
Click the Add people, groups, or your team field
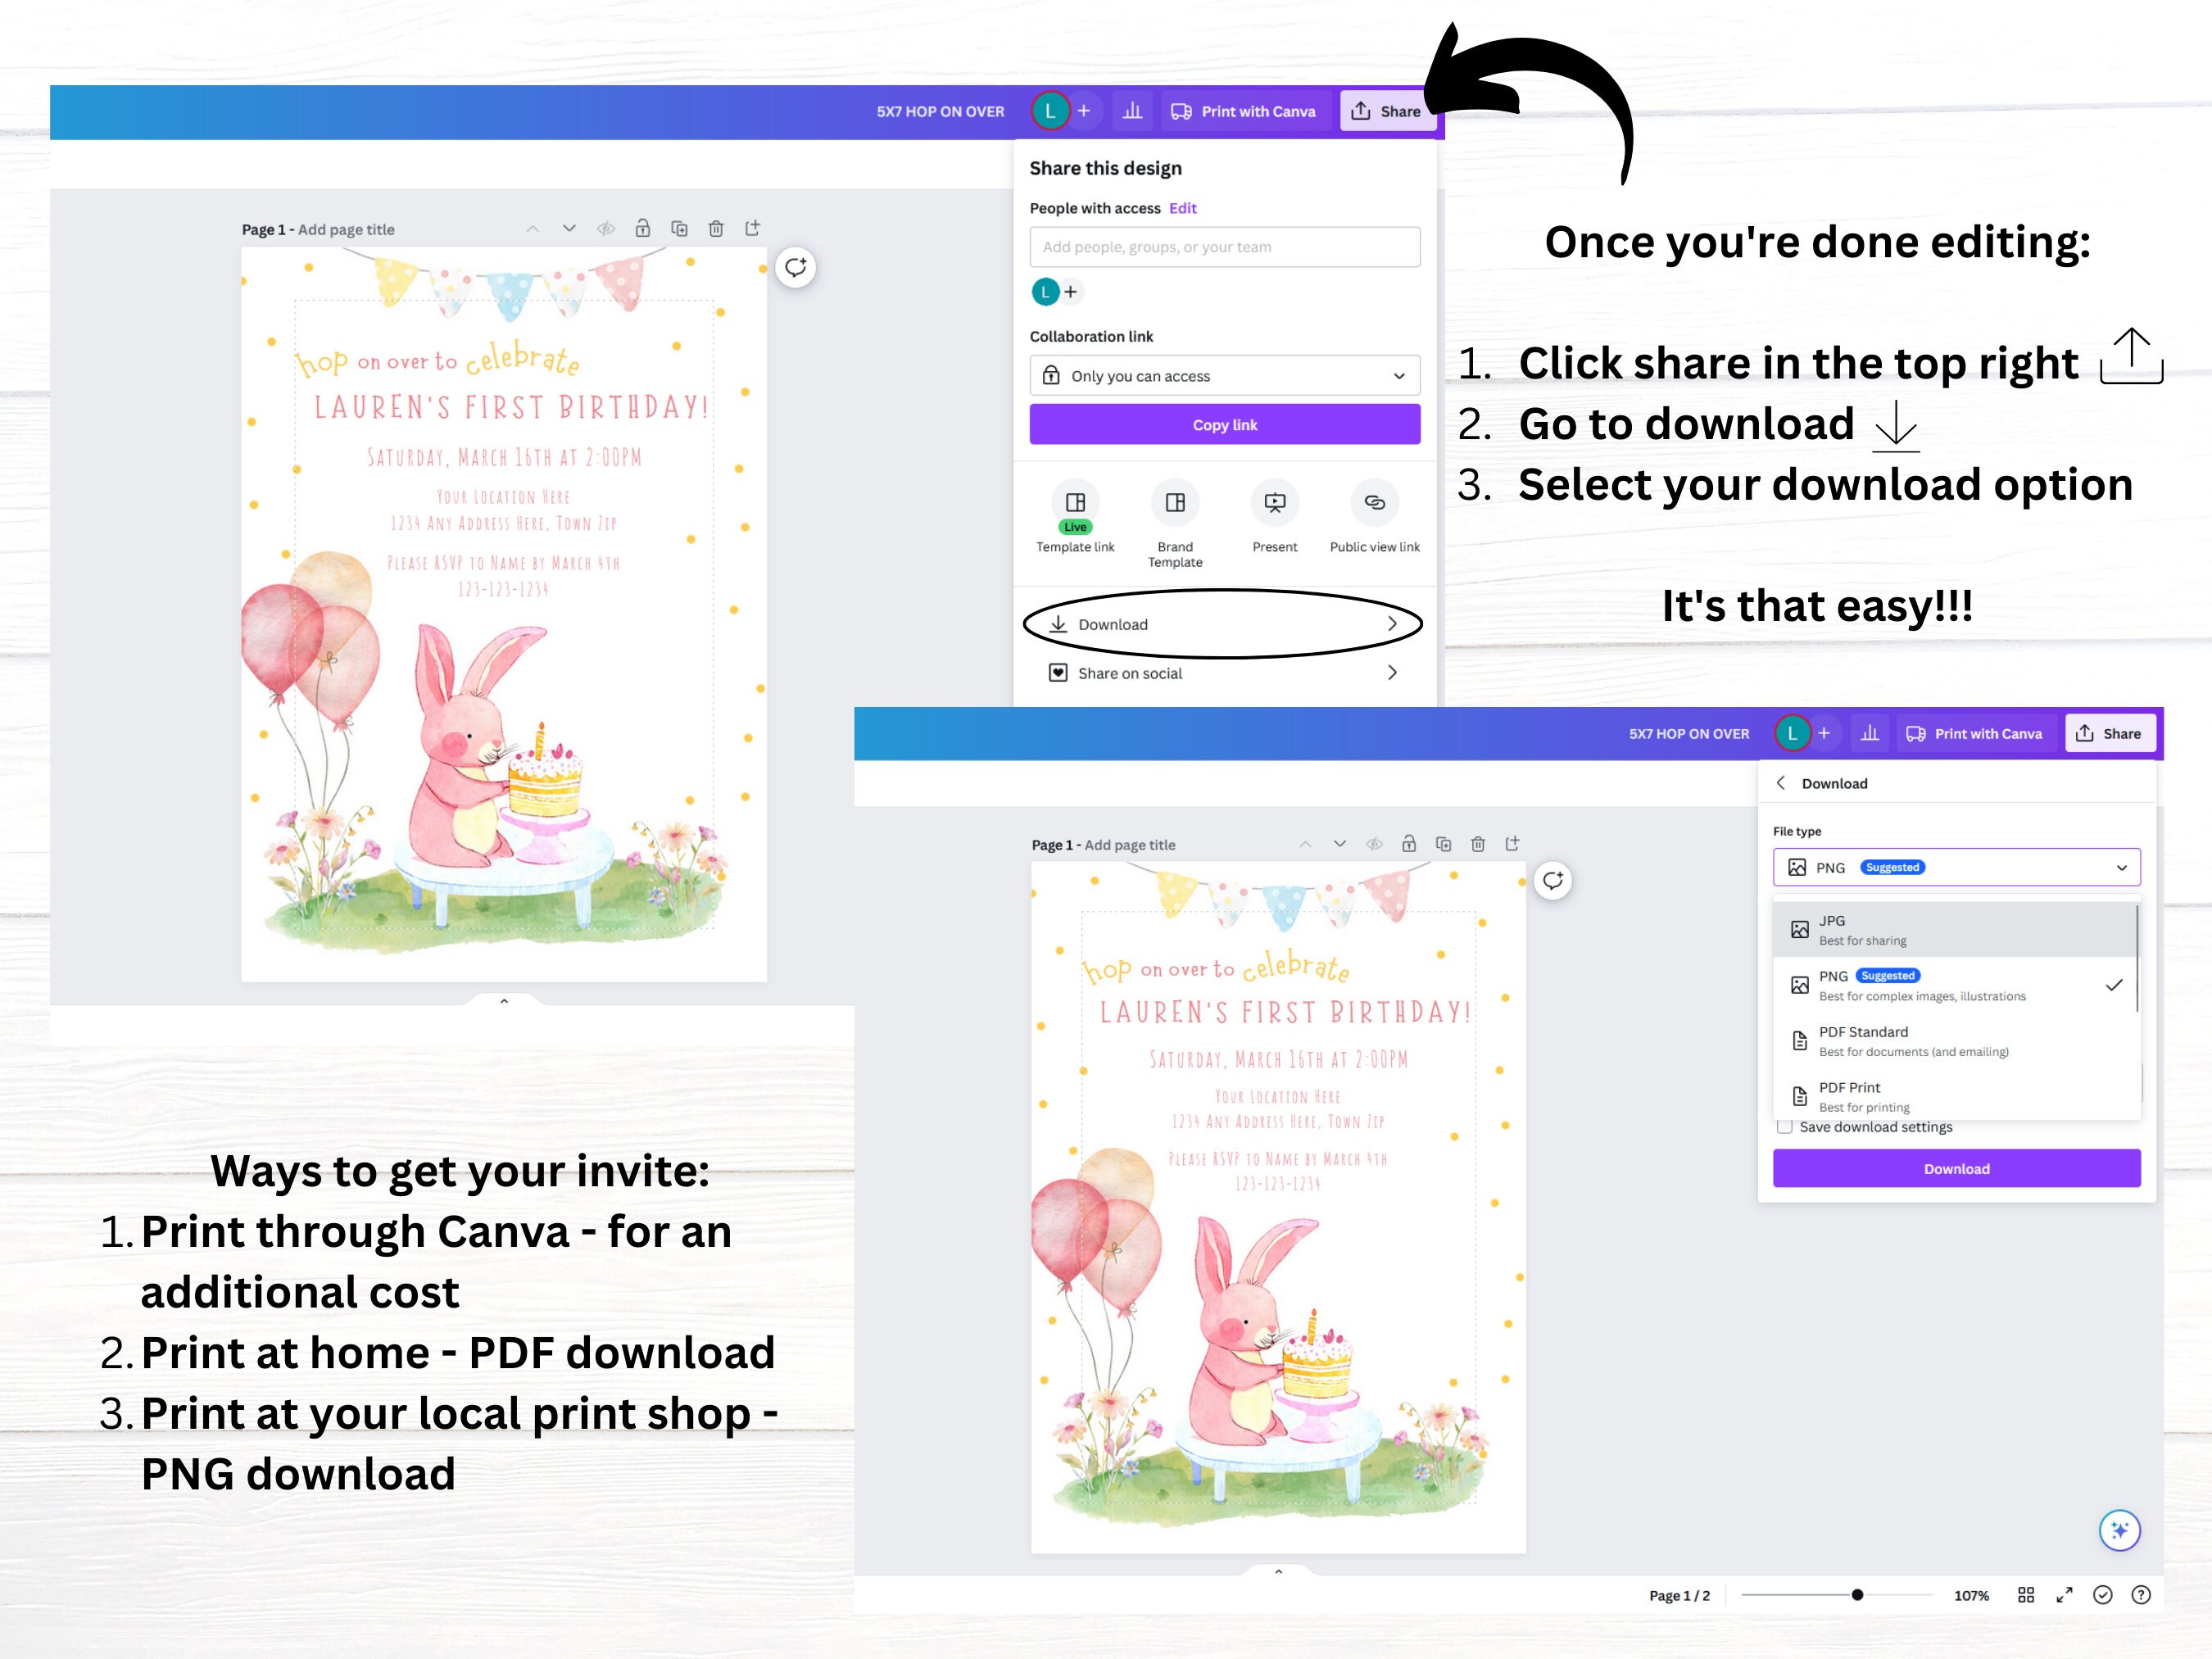point(1224,246)
